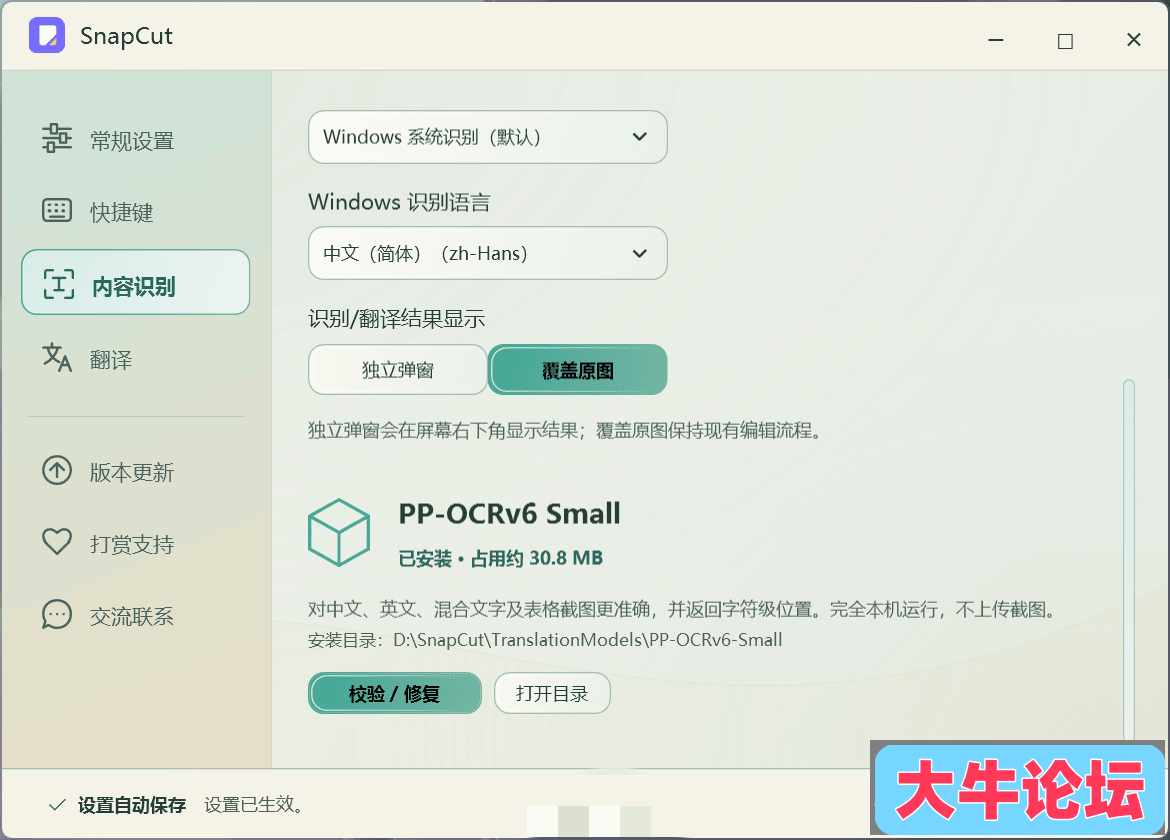This screenshot has width=1170, height=840.
Task: Switch to the 快捷键 page
Action: tap(135, 211)
